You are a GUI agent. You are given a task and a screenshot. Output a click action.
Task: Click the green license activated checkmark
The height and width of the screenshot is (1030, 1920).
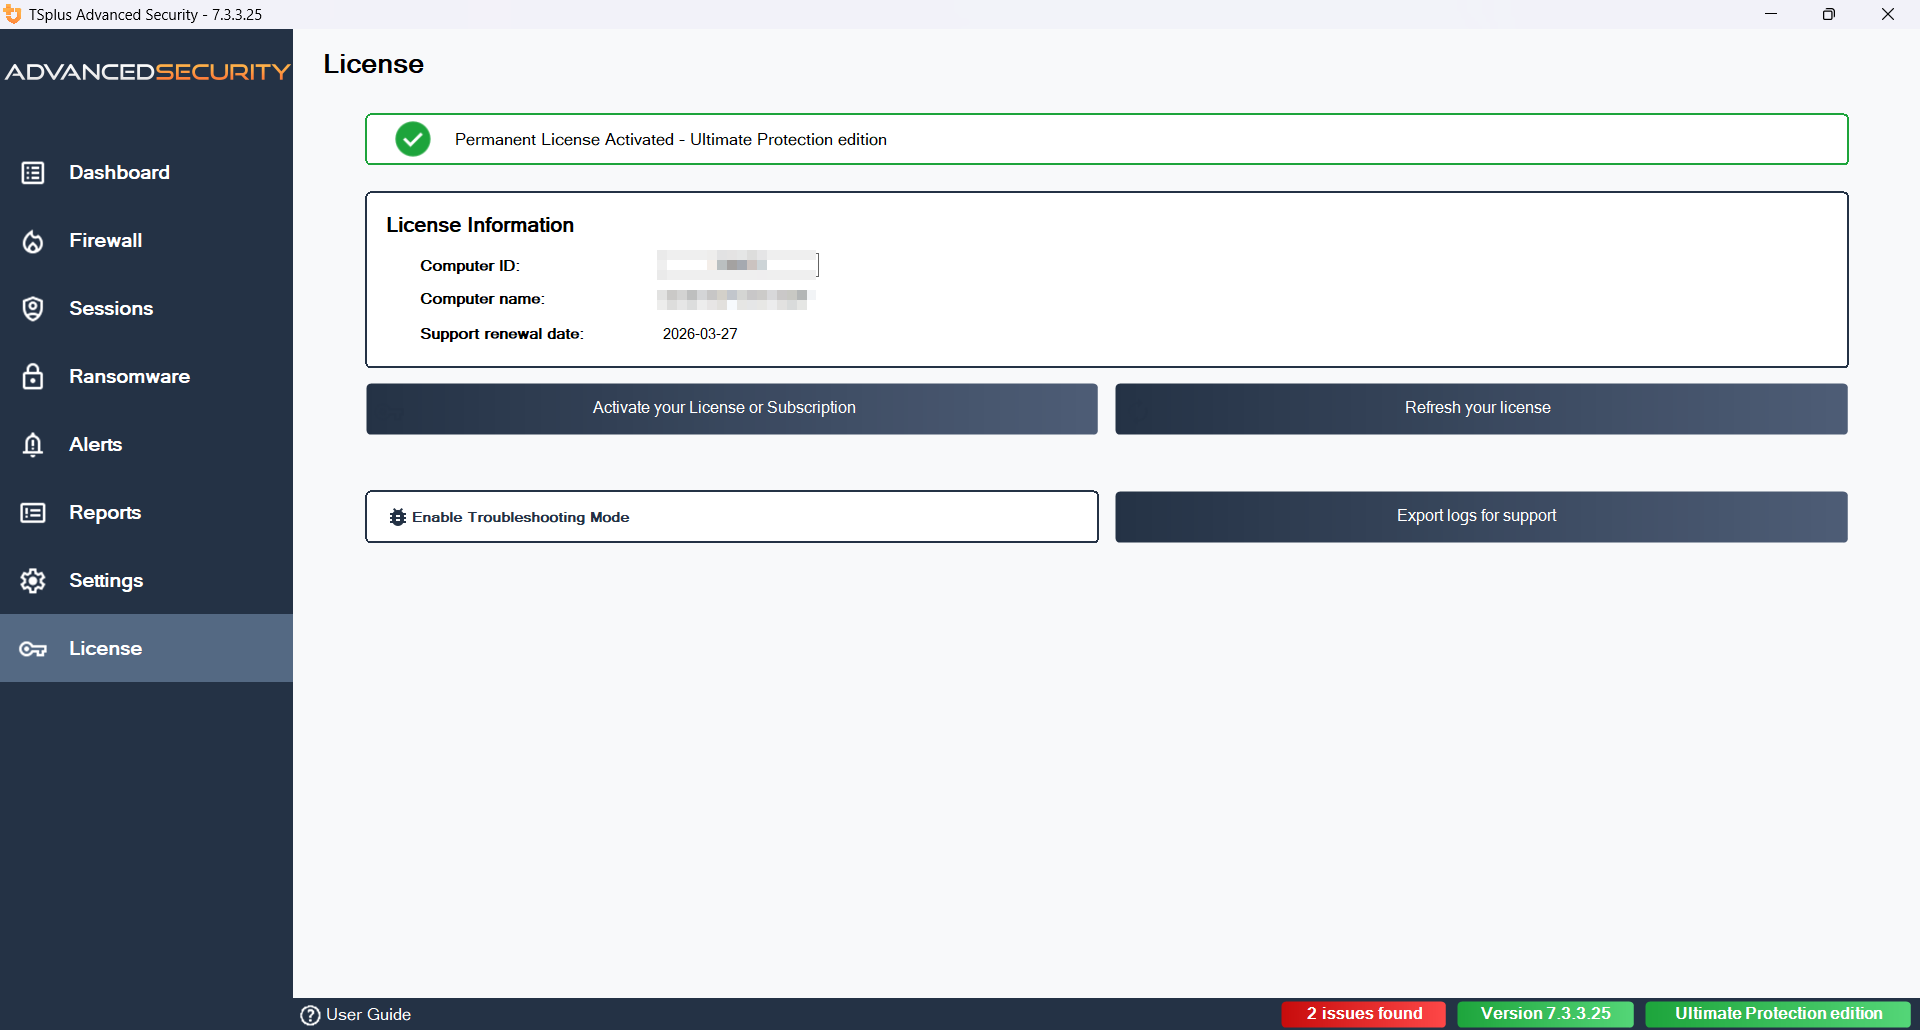(x=413, y=139)
